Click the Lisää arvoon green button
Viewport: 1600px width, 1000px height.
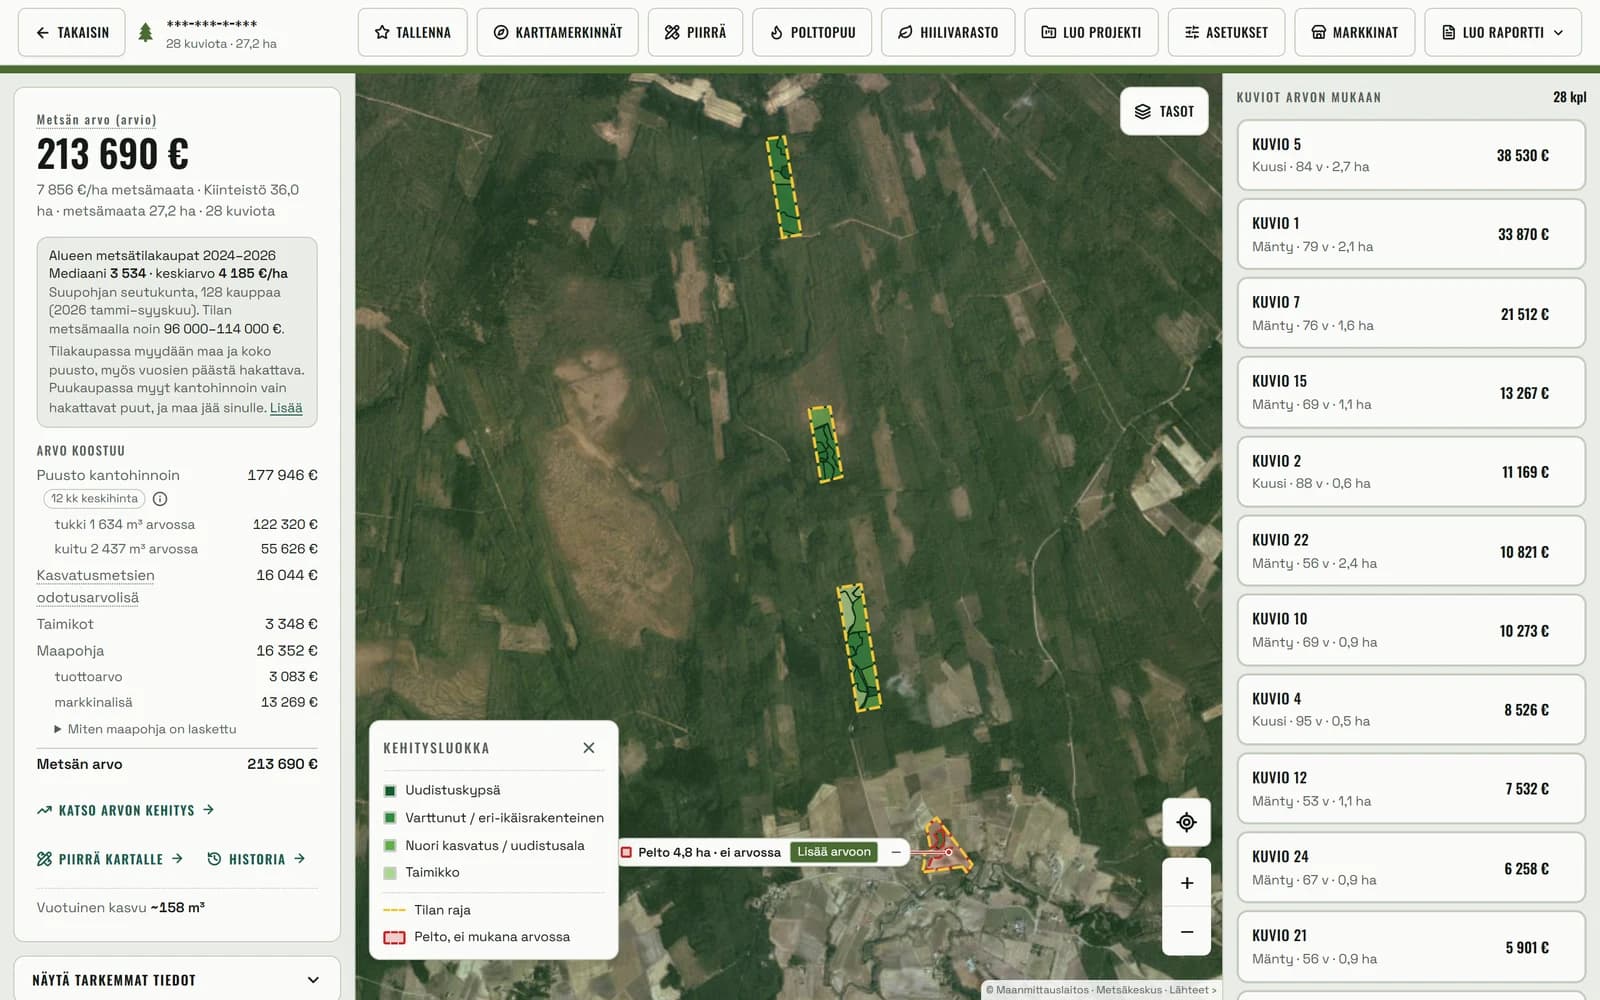click(x=834, y=852)
